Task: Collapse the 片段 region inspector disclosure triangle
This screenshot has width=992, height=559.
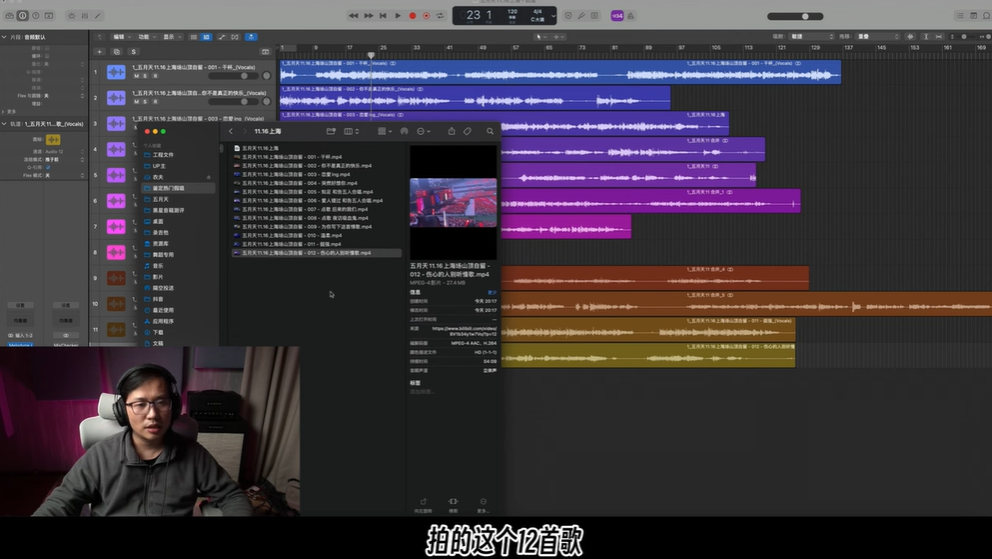Action: 4,37
